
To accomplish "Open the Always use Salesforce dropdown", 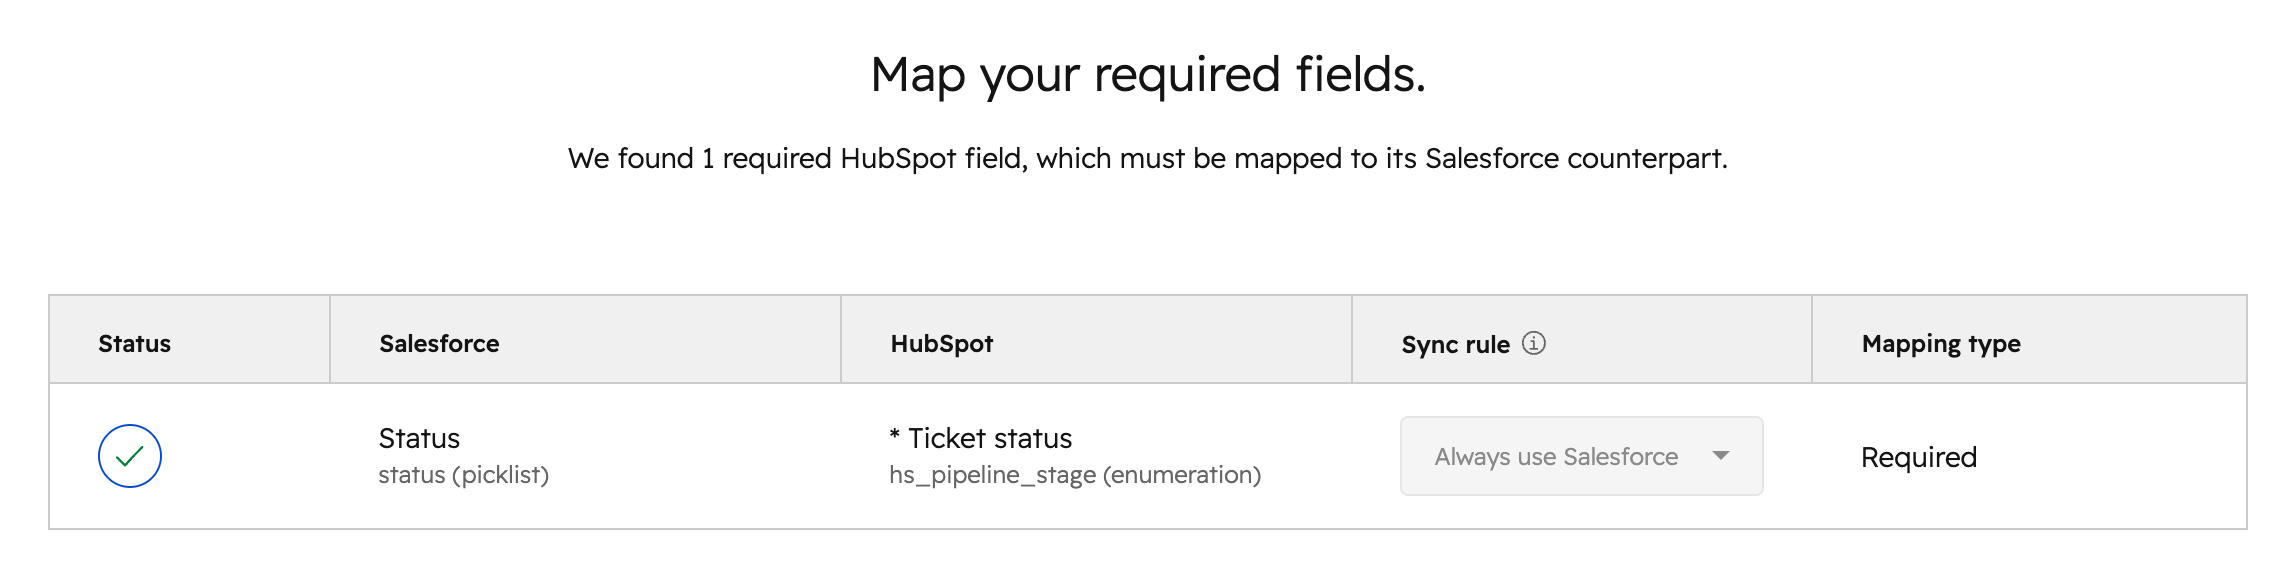I will [x=1581, y=456].
